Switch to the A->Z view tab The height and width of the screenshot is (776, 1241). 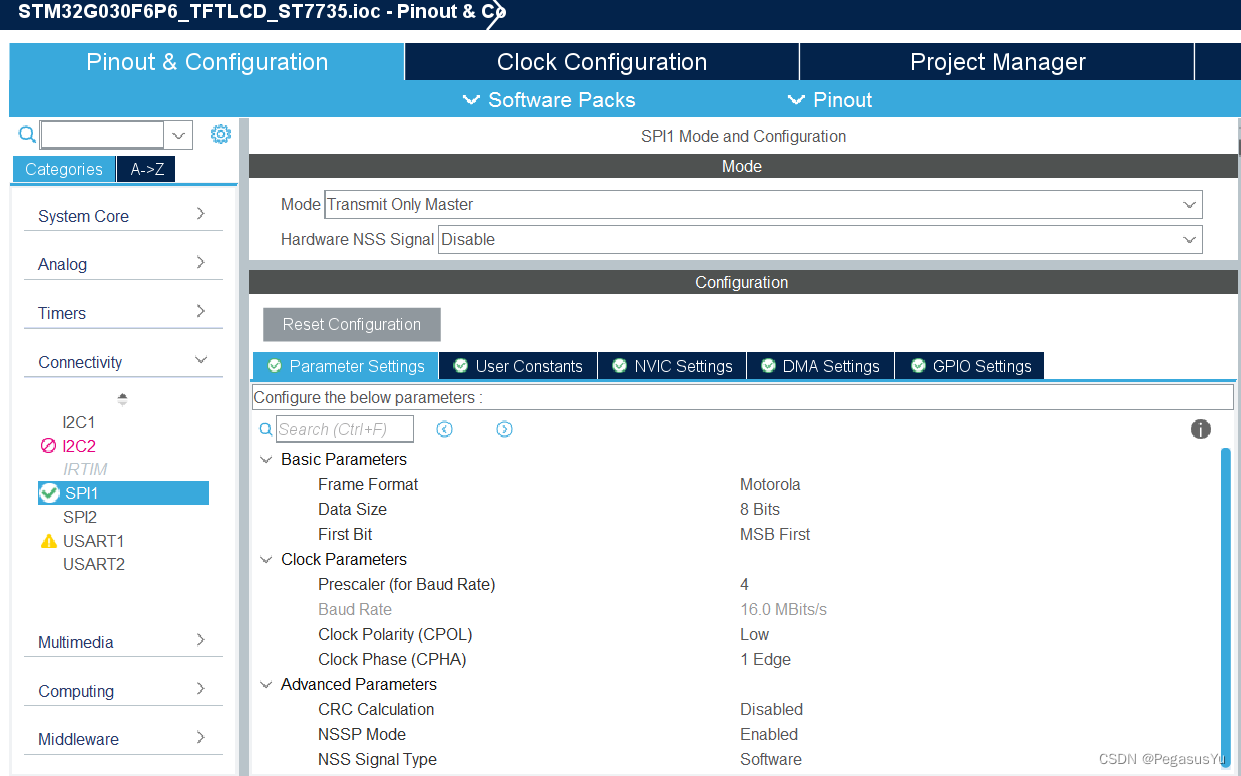click(x=147, y=169)
